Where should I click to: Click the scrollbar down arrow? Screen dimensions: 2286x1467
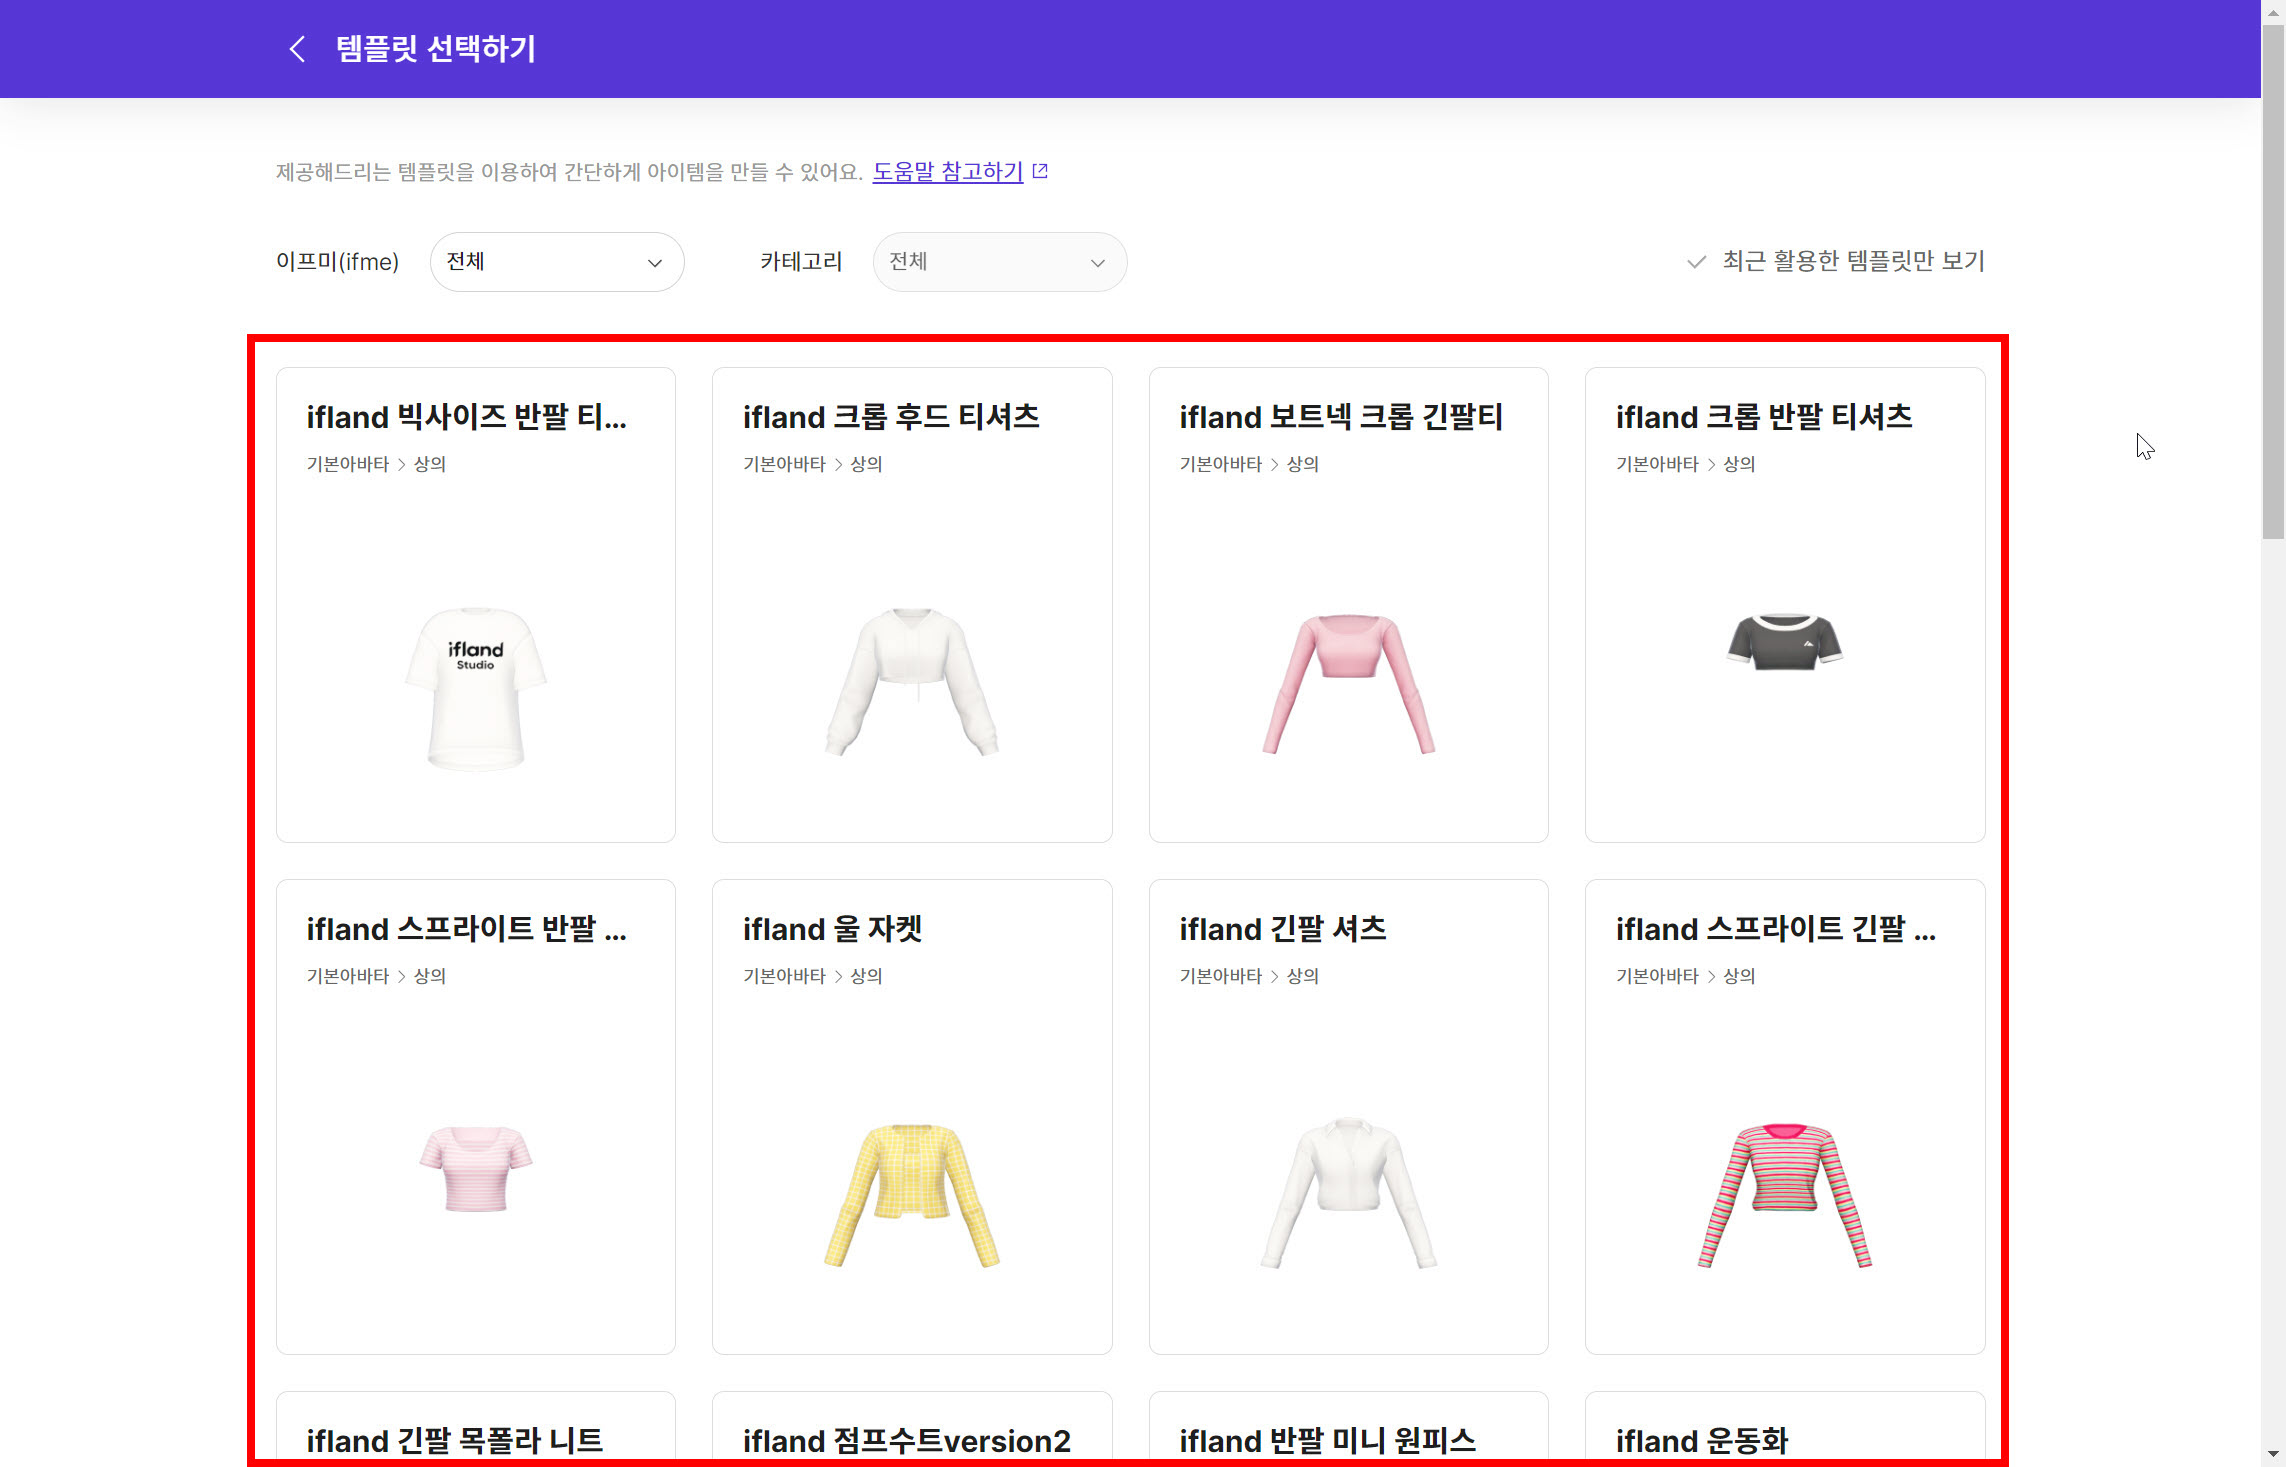point(2273,1455)
